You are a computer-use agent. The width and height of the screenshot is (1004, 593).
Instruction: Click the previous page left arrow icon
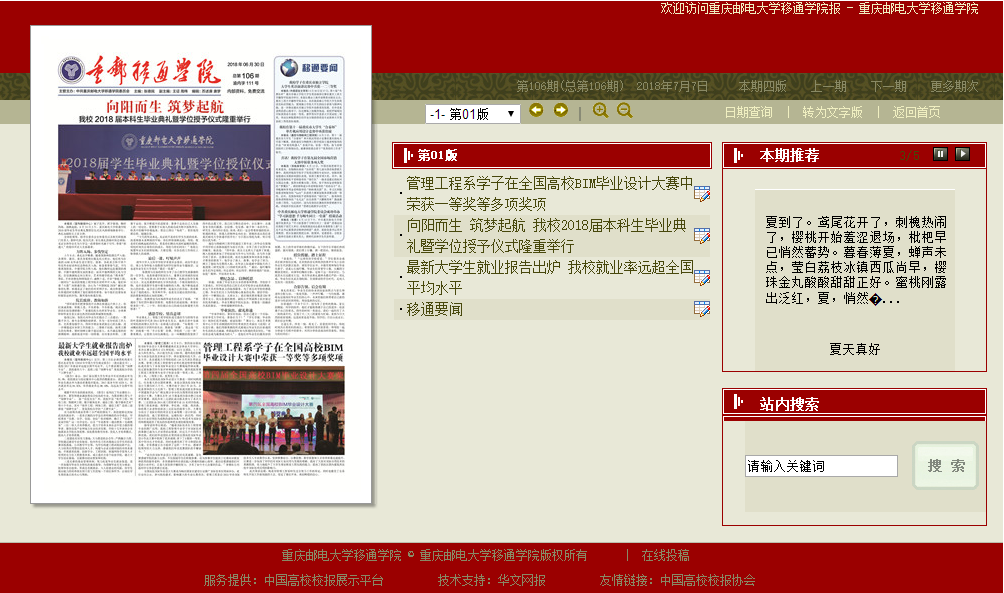point(537,111)
